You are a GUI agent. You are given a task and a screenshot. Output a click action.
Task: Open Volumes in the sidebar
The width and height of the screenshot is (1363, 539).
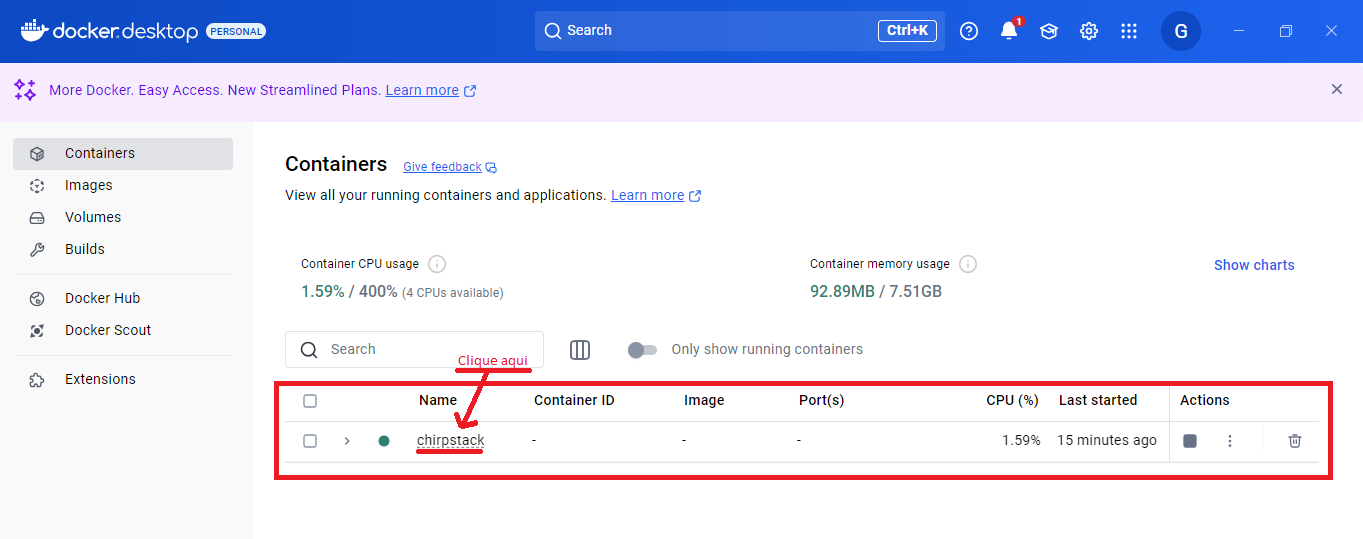pyautogui.click(x=123, y=217)
